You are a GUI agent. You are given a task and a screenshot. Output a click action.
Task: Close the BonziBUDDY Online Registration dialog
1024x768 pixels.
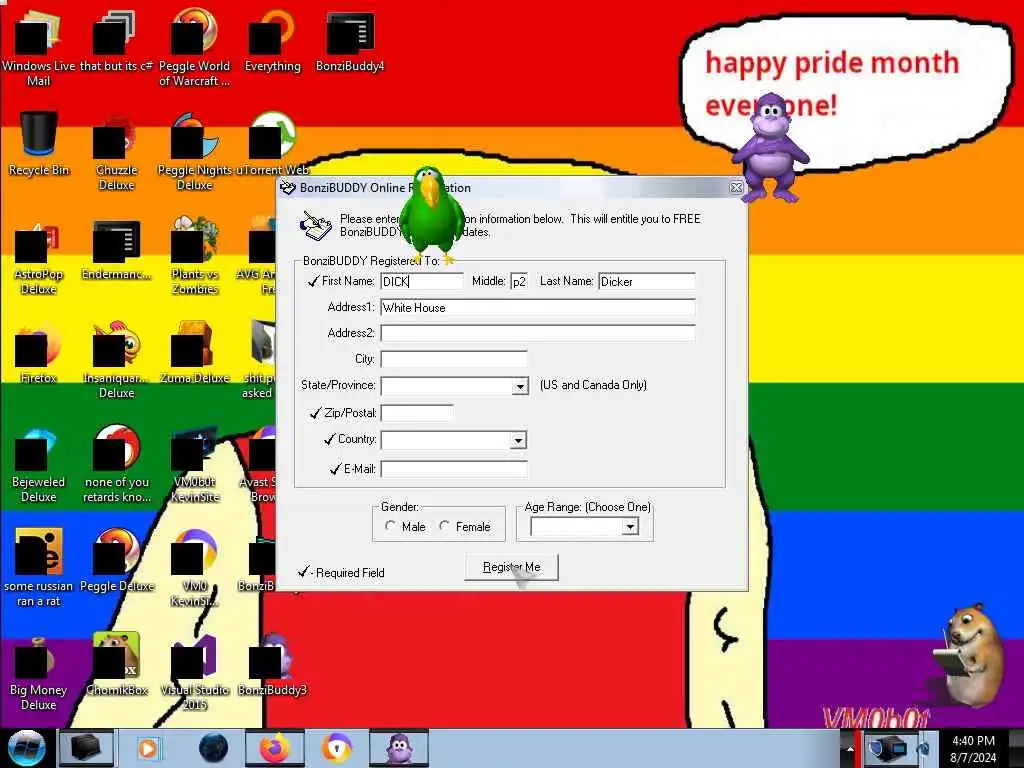736,187
